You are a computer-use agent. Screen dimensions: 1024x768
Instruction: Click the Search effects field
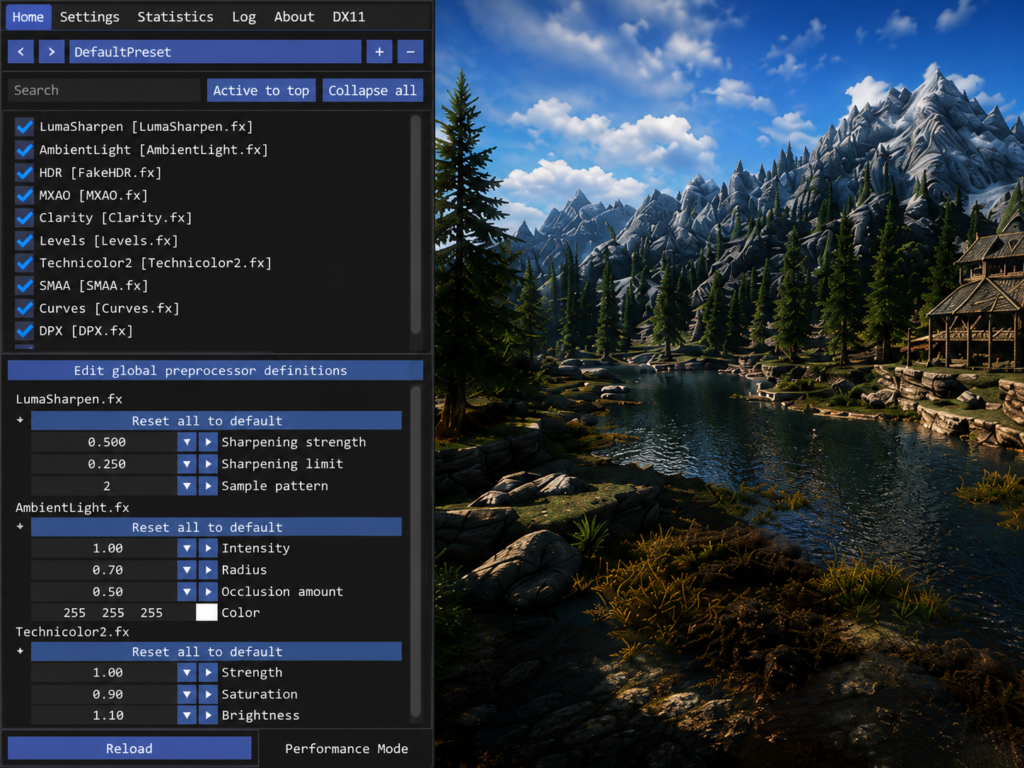pos(104,90)
